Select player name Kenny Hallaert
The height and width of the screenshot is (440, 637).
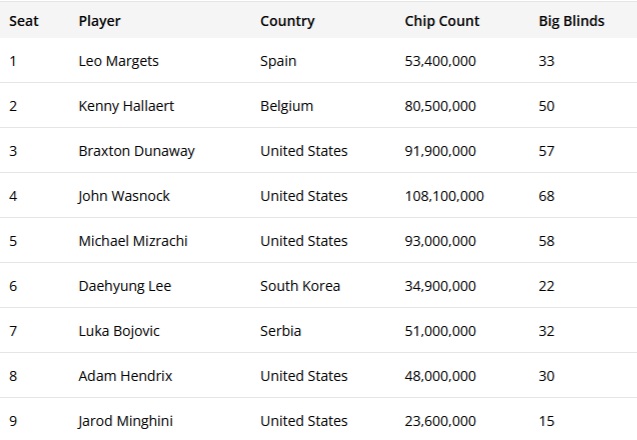click(126, 106)
